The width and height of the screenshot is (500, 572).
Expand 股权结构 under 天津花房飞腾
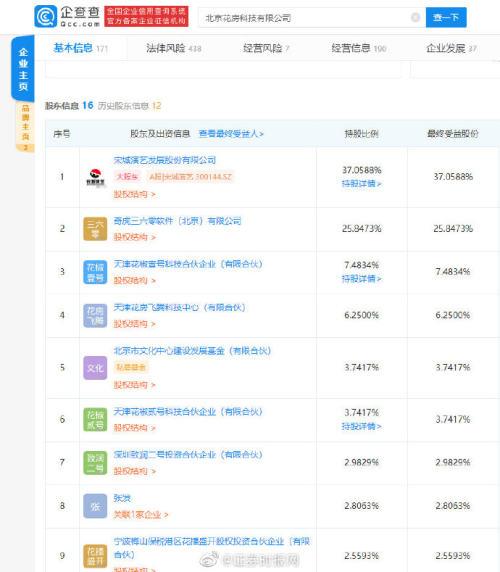point(134,324)
